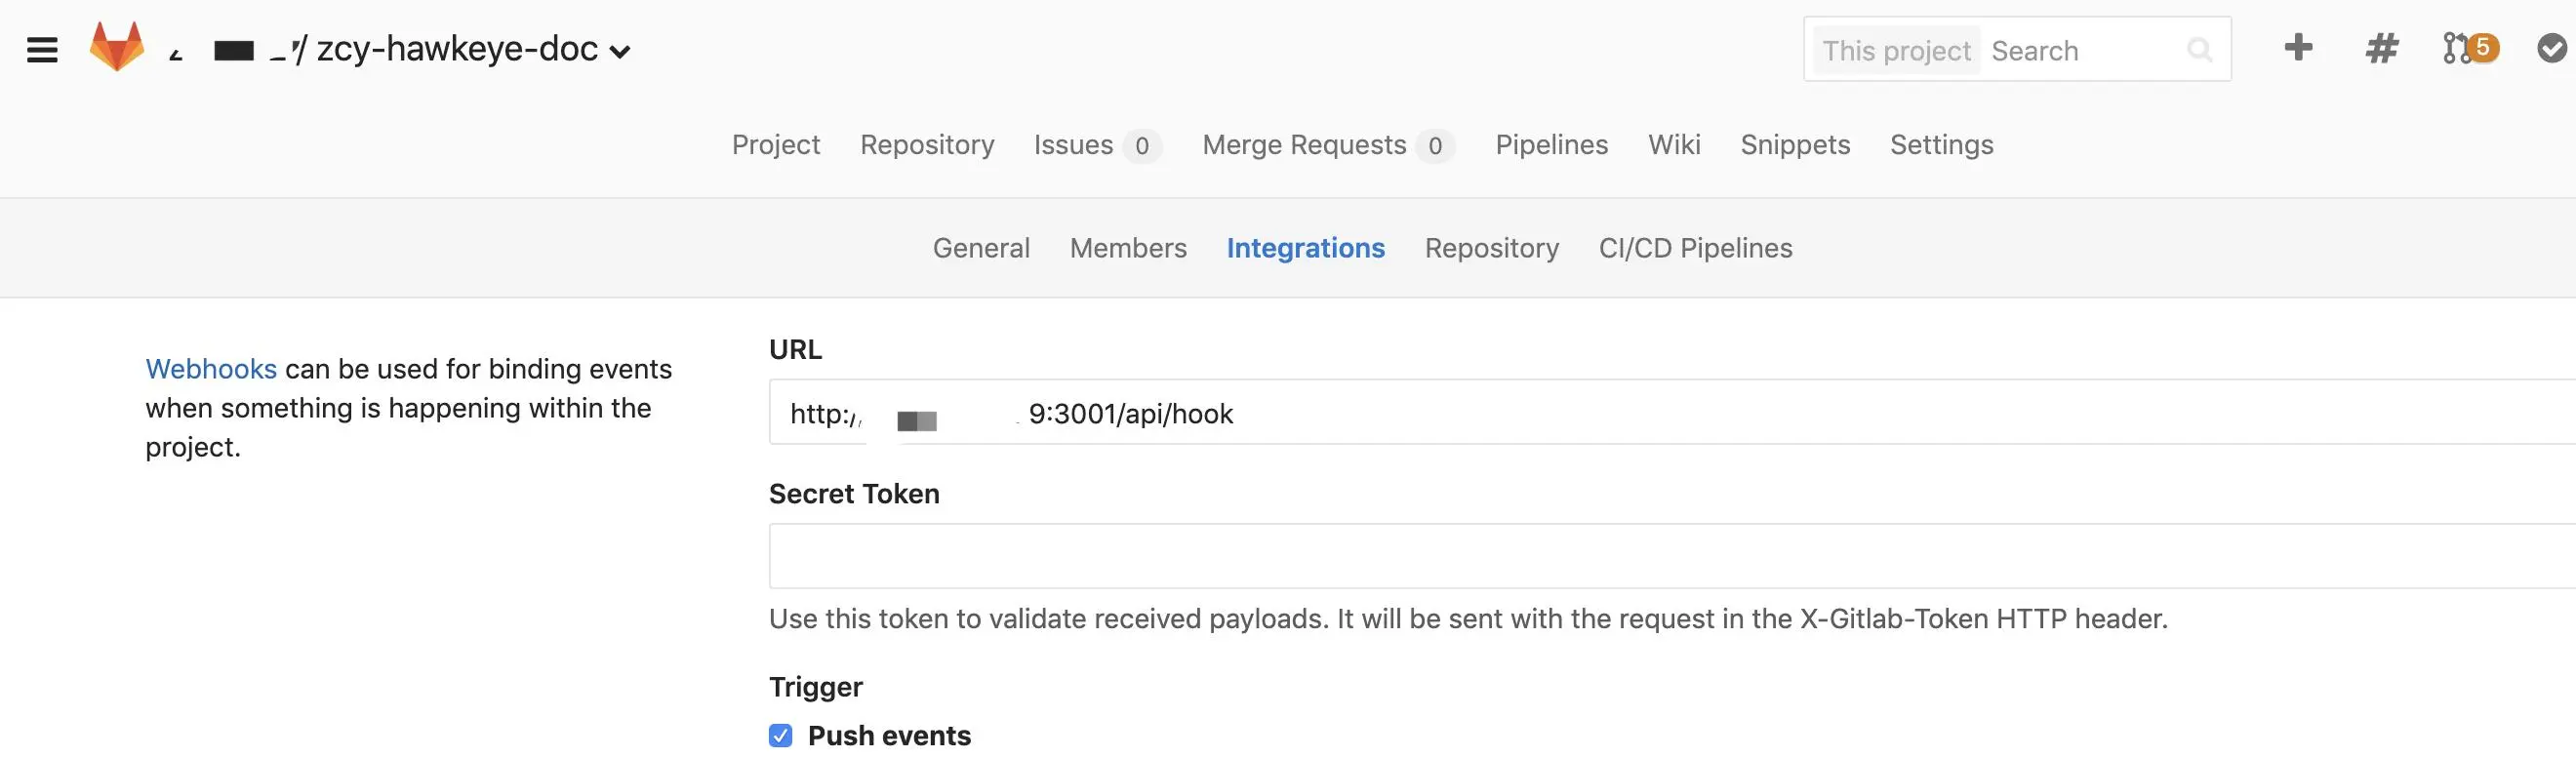Screen dimensions: 2576x757
Task: Switch to the Pipelines tab
Action: pyautogui.click(x=1551, y=145)
